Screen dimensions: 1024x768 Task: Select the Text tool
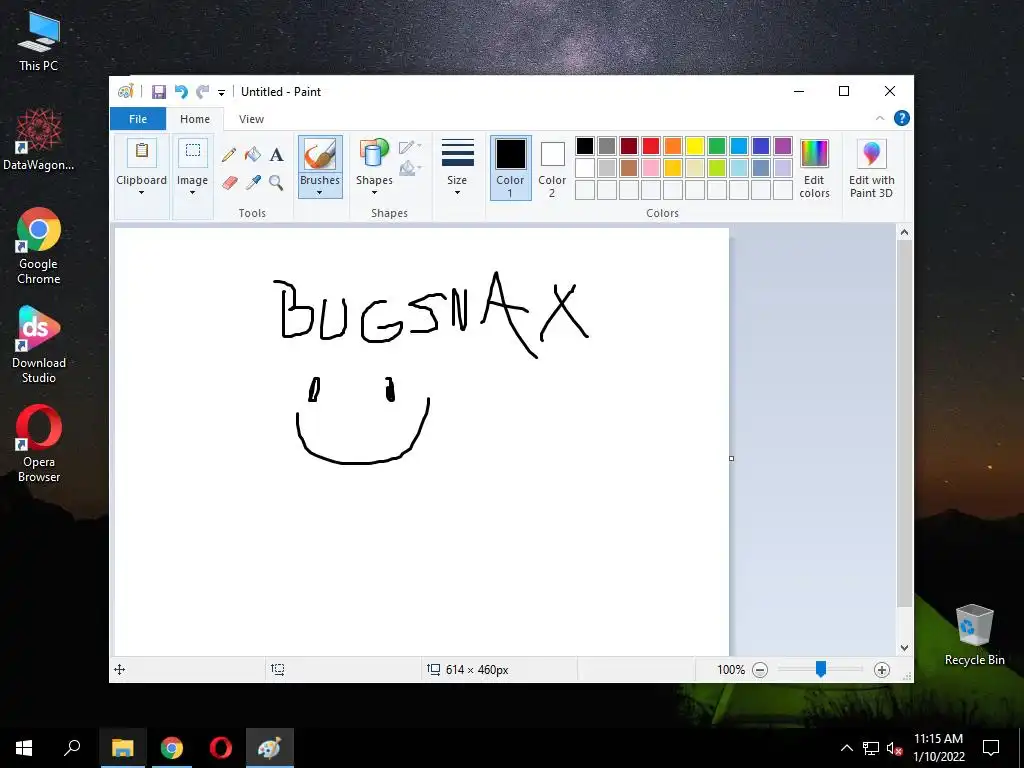click(x=276, y=155)
